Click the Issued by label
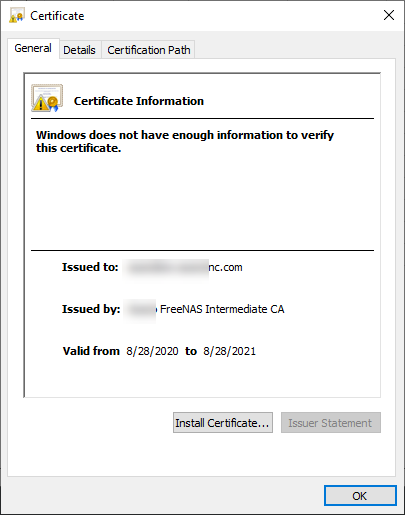405x515 pixels. click(91, 309)
